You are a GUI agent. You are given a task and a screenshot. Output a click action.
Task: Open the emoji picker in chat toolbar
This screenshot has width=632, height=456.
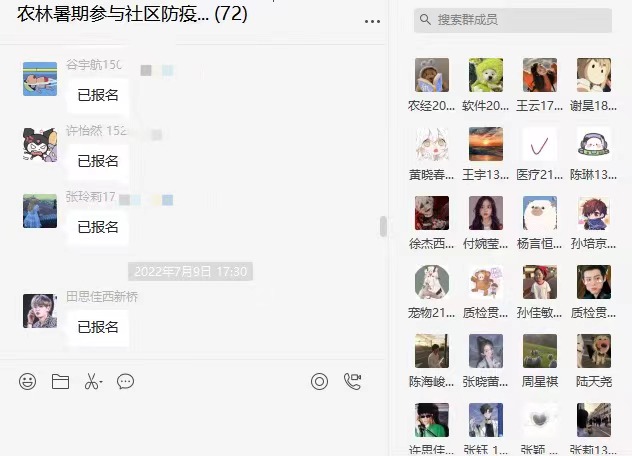(x=27, y=381)
